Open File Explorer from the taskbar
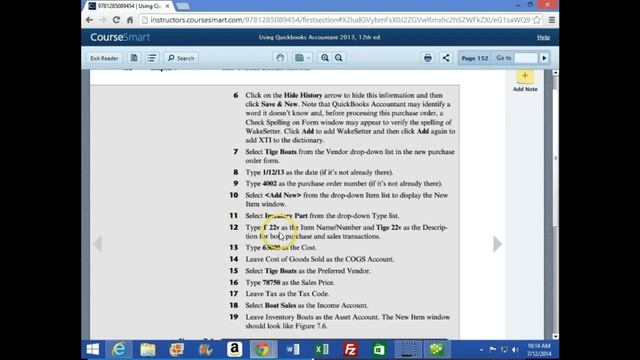Screen dimensions: 640x360 (x=148, y=349)
